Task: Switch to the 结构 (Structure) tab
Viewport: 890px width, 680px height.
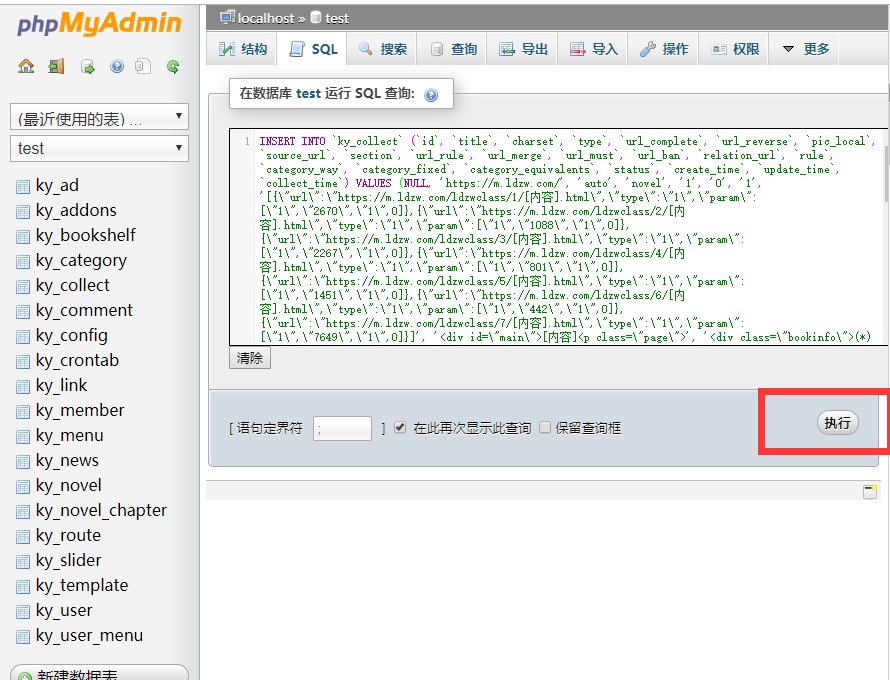Action: 242,49
